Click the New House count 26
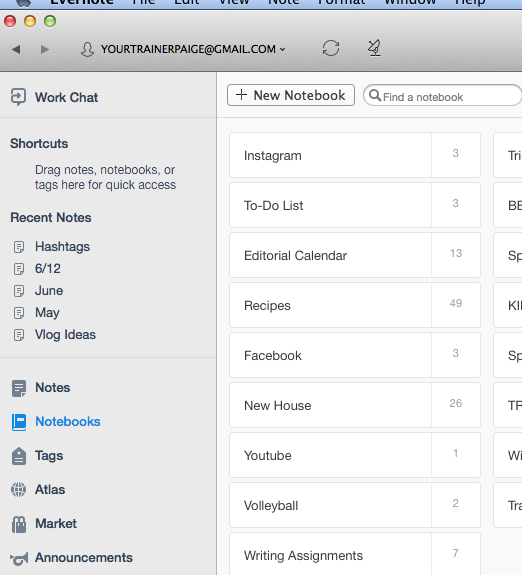The image size is (522, 575). 456,403
